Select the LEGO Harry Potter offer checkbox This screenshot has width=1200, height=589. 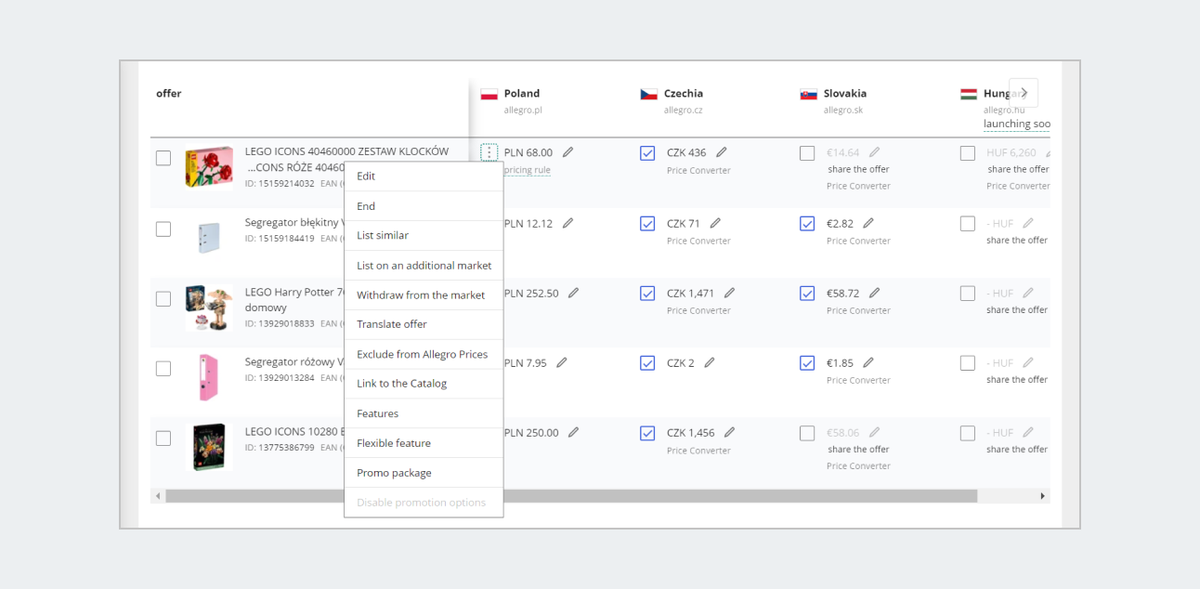(x=163, y=299)
